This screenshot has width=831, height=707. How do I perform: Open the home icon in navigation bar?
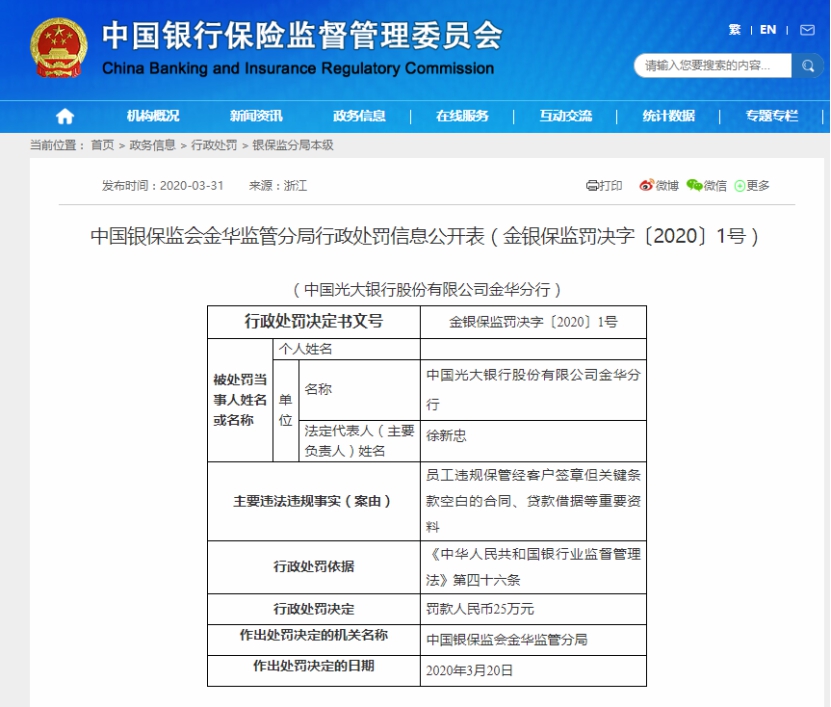[65, 116]
